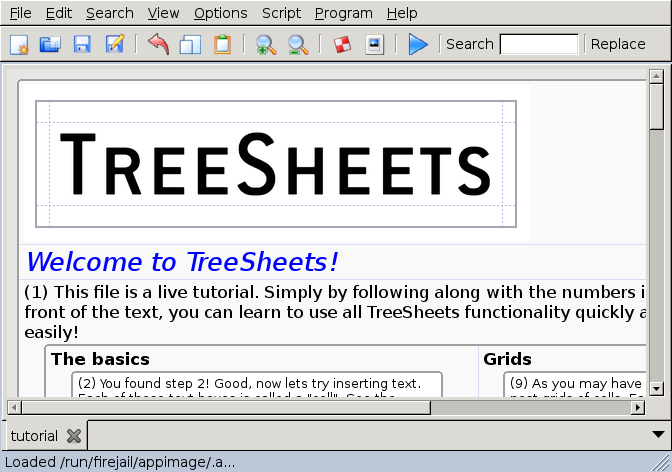Screen dimensions: 672x472
Task: Close the tutorial tab with the X
Action: (74, 436)
